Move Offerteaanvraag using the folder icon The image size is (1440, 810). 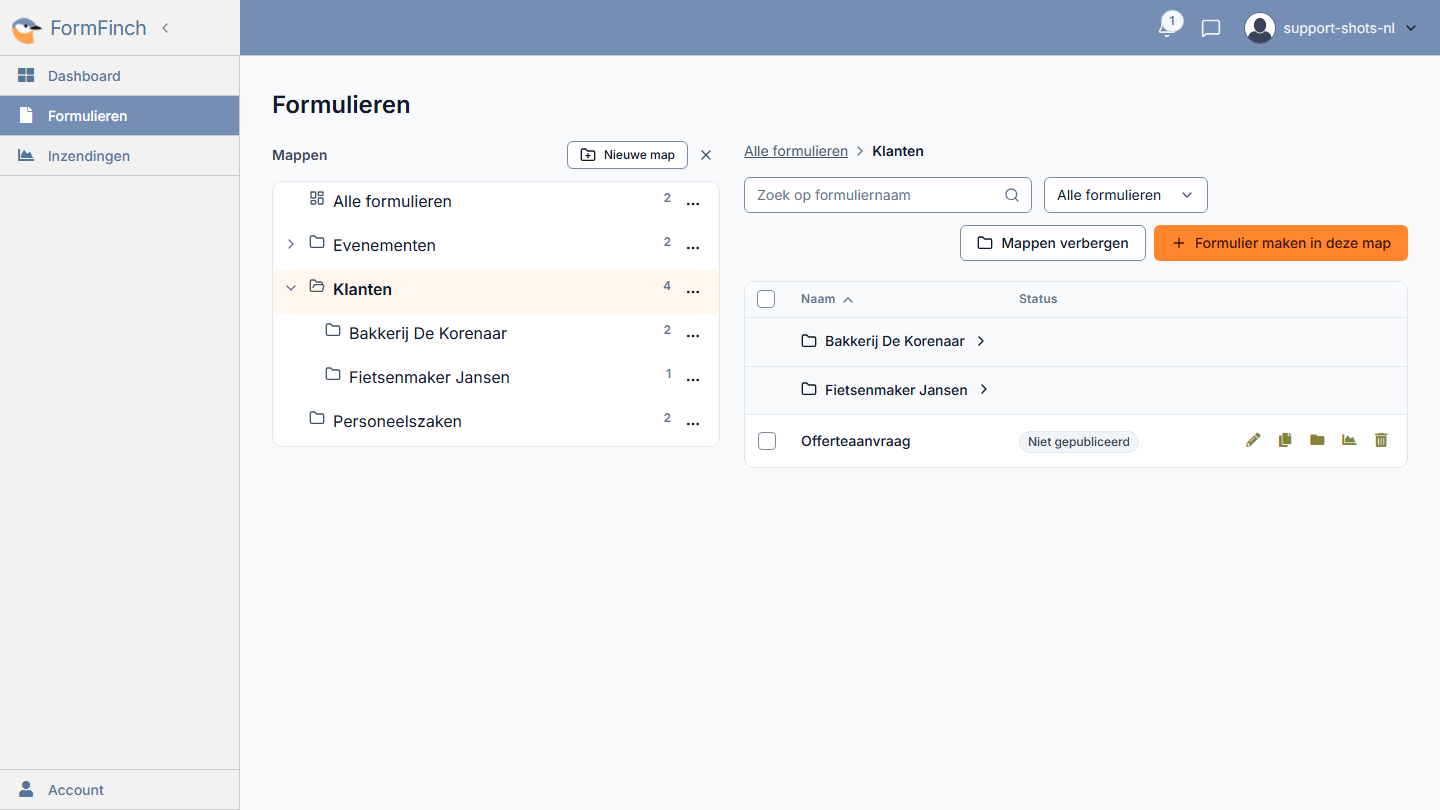point(1317,440)
